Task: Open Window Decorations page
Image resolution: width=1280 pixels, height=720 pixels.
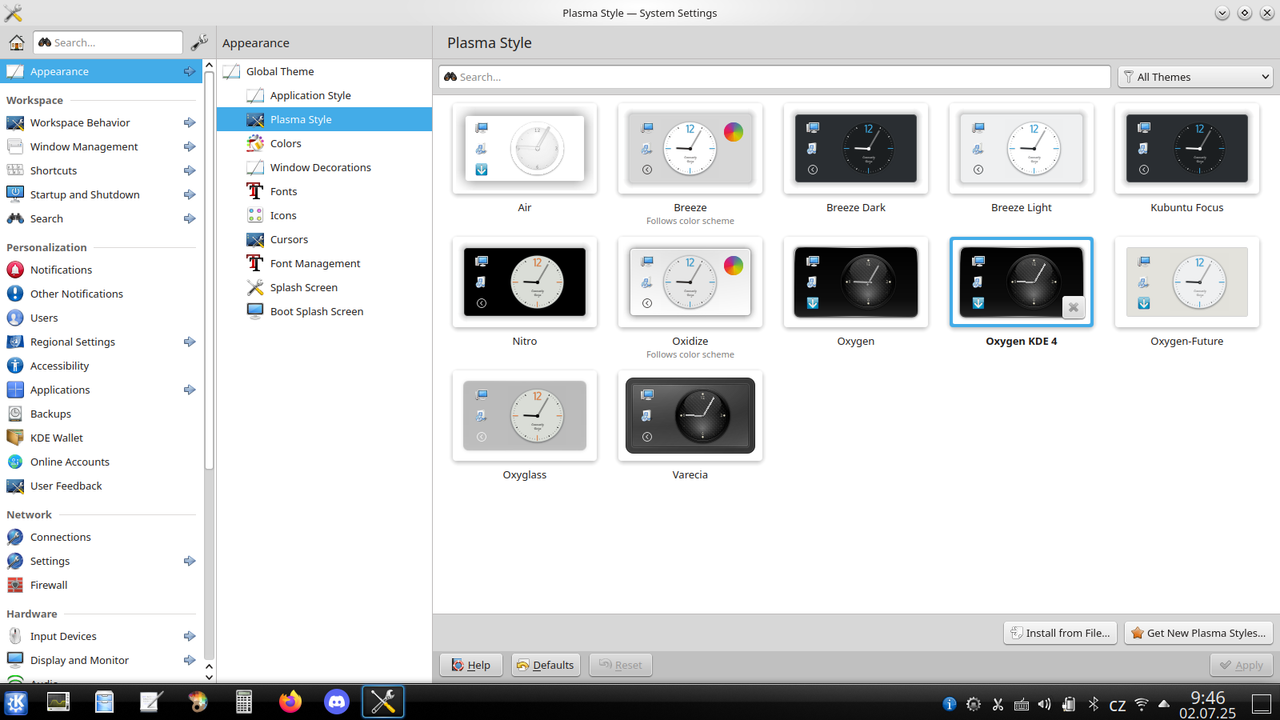Action: tap(324, 168)
